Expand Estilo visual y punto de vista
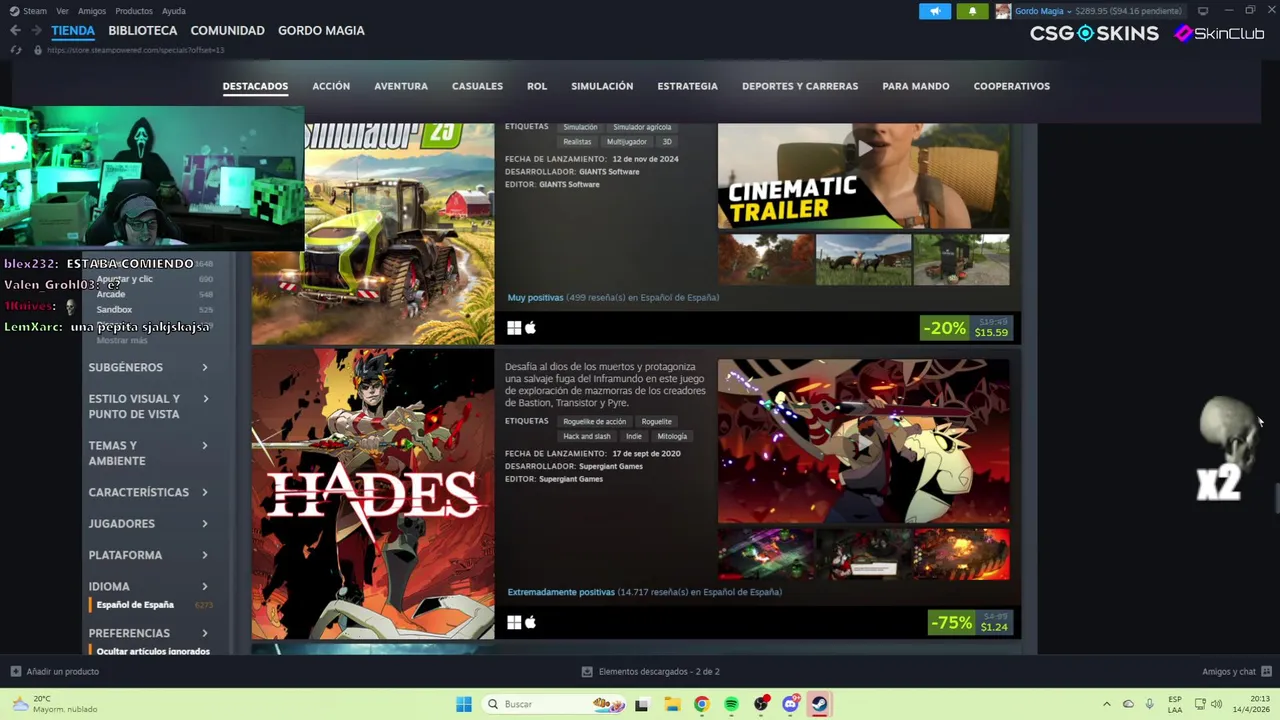This screenshot has width=1280, height=720. pyautogui.click(x=148, y=406)
